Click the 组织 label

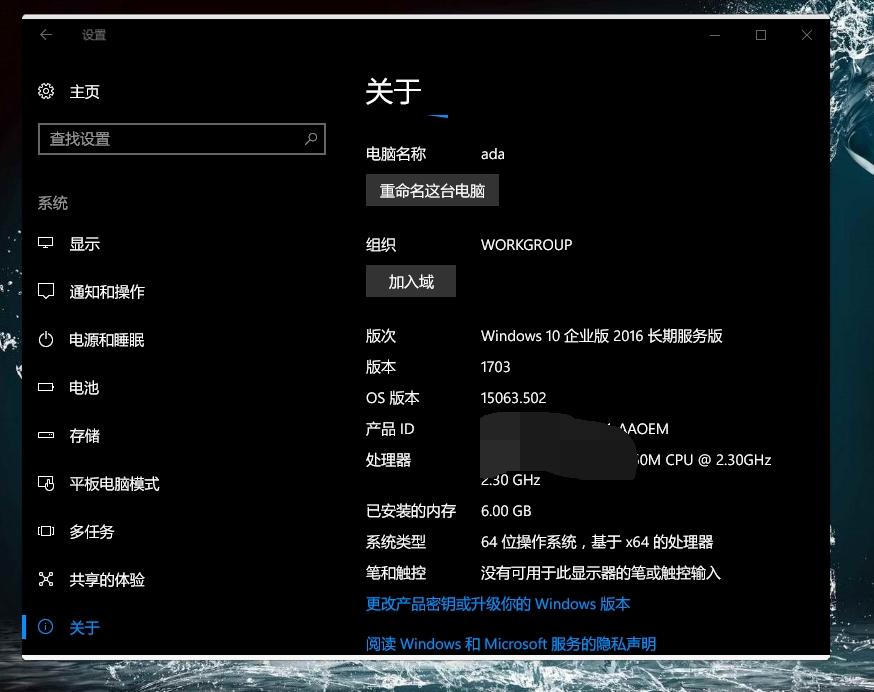click(x=381, y=245)
